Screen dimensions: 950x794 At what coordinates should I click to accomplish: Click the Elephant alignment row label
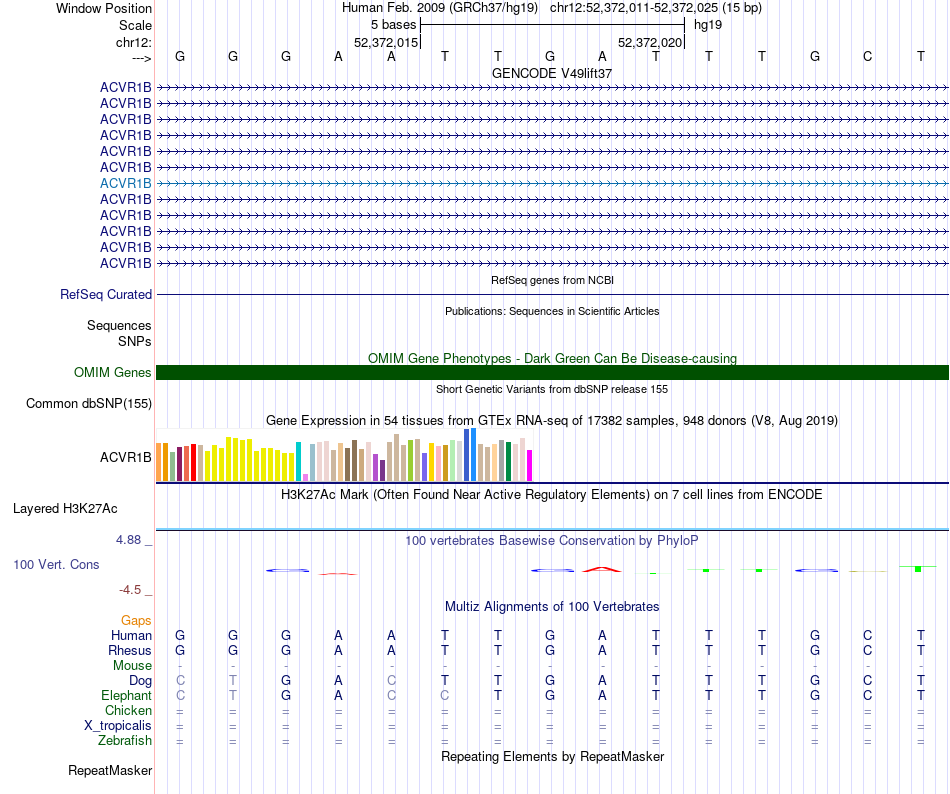pos(126,695)
